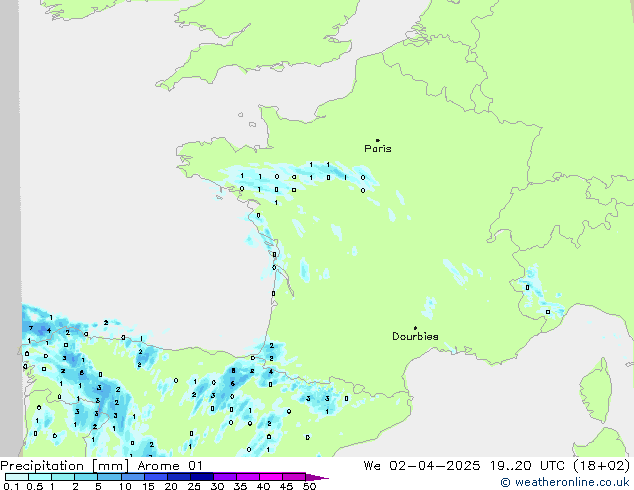Pick the 5–10 mm legend color swatch
Screen dimensions: 634x490
[x=109, y=477]
